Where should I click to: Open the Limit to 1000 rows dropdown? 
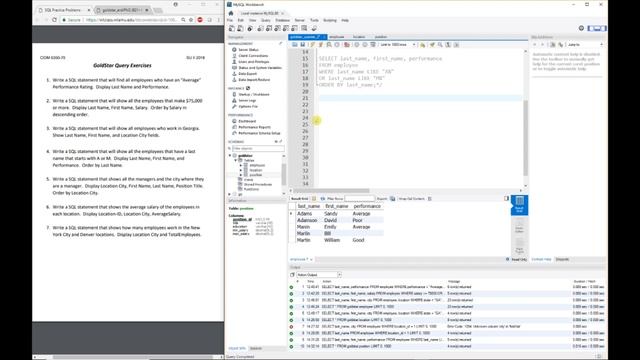[398, 44]
